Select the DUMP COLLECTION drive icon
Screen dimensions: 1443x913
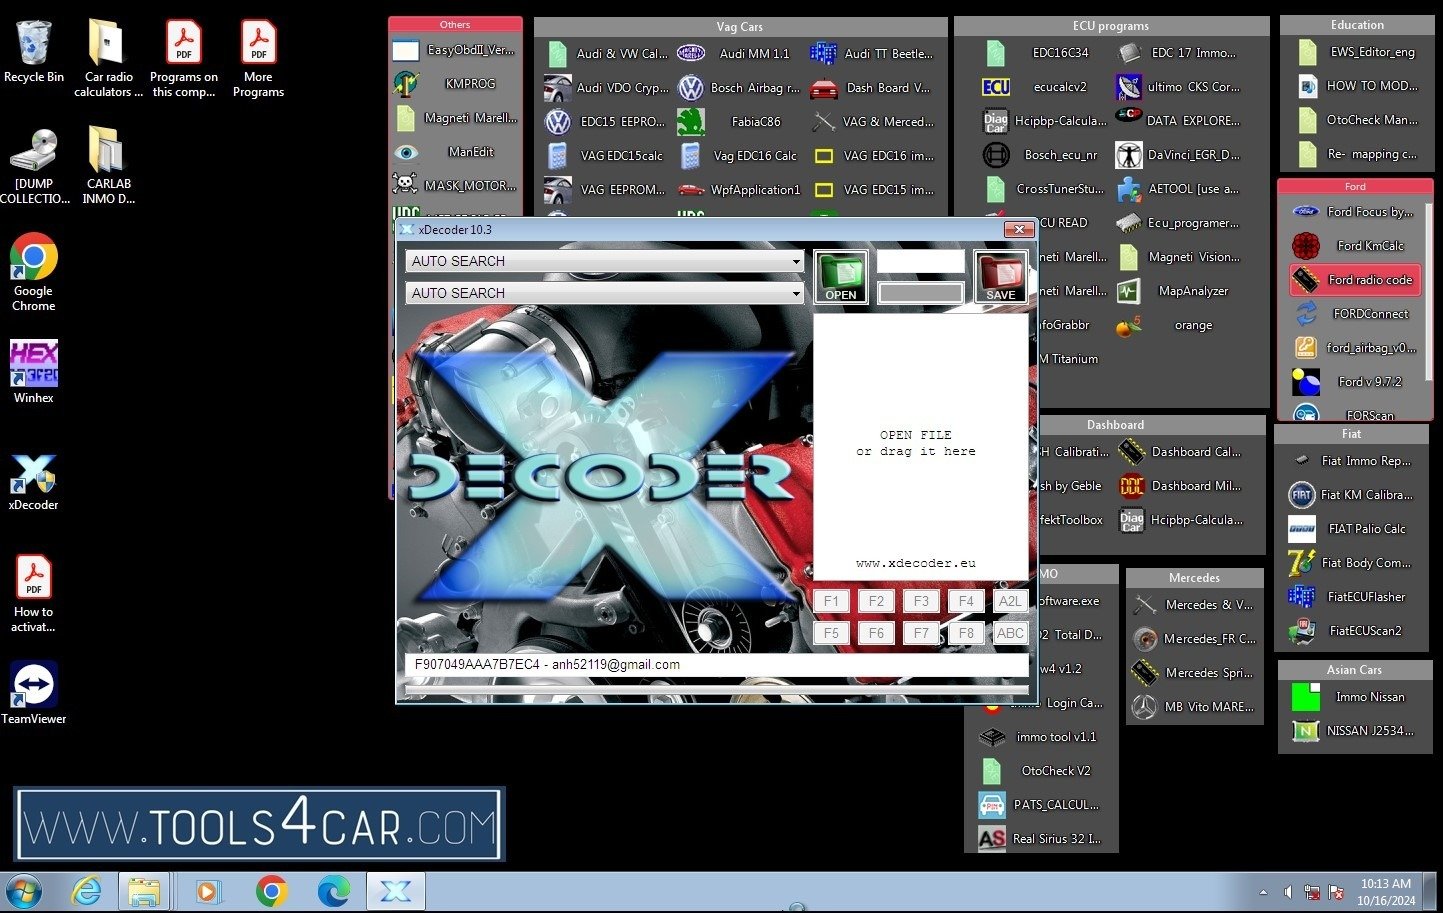pyautogui.click(x=34, y=166)
